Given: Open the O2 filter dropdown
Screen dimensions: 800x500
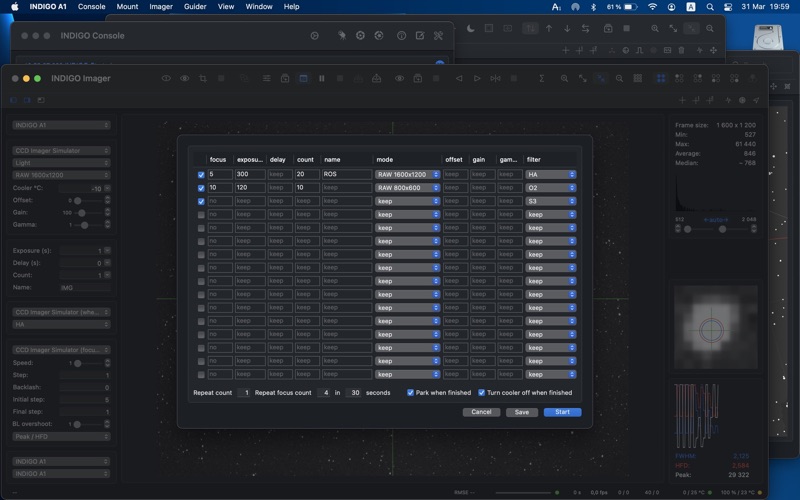Looking at the screenshot, I should tap(551, 188).
